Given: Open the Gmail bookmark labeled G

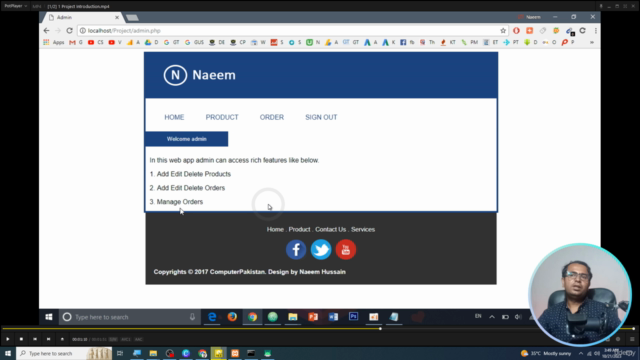Looking at the screenshot, I should pyautogui.click(x=76, y=42).
